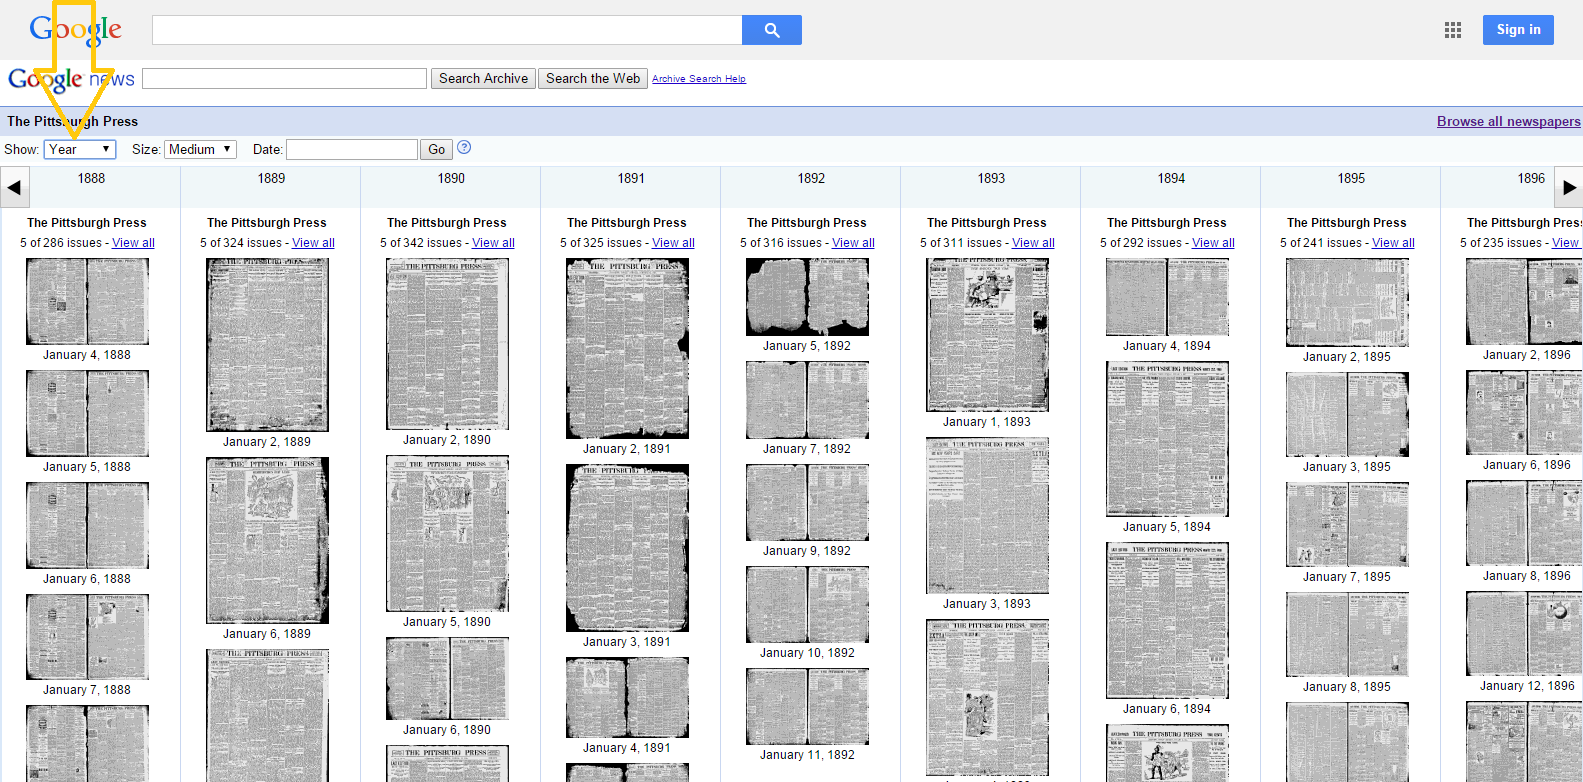Screen dimensions: 1583x782
Task: Click into the Date input field
Action: pyautogui.click(x=352, y=149)
